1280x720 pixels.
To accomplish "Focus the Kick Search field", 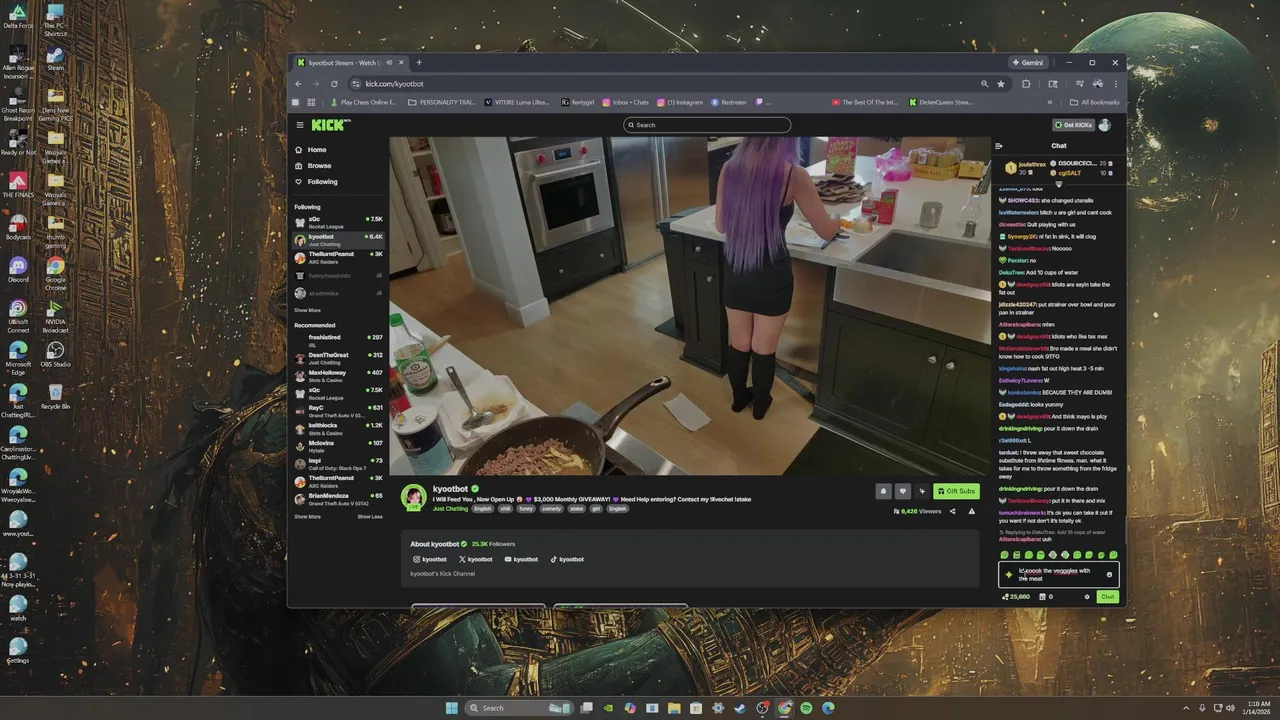I will point(707,125).
